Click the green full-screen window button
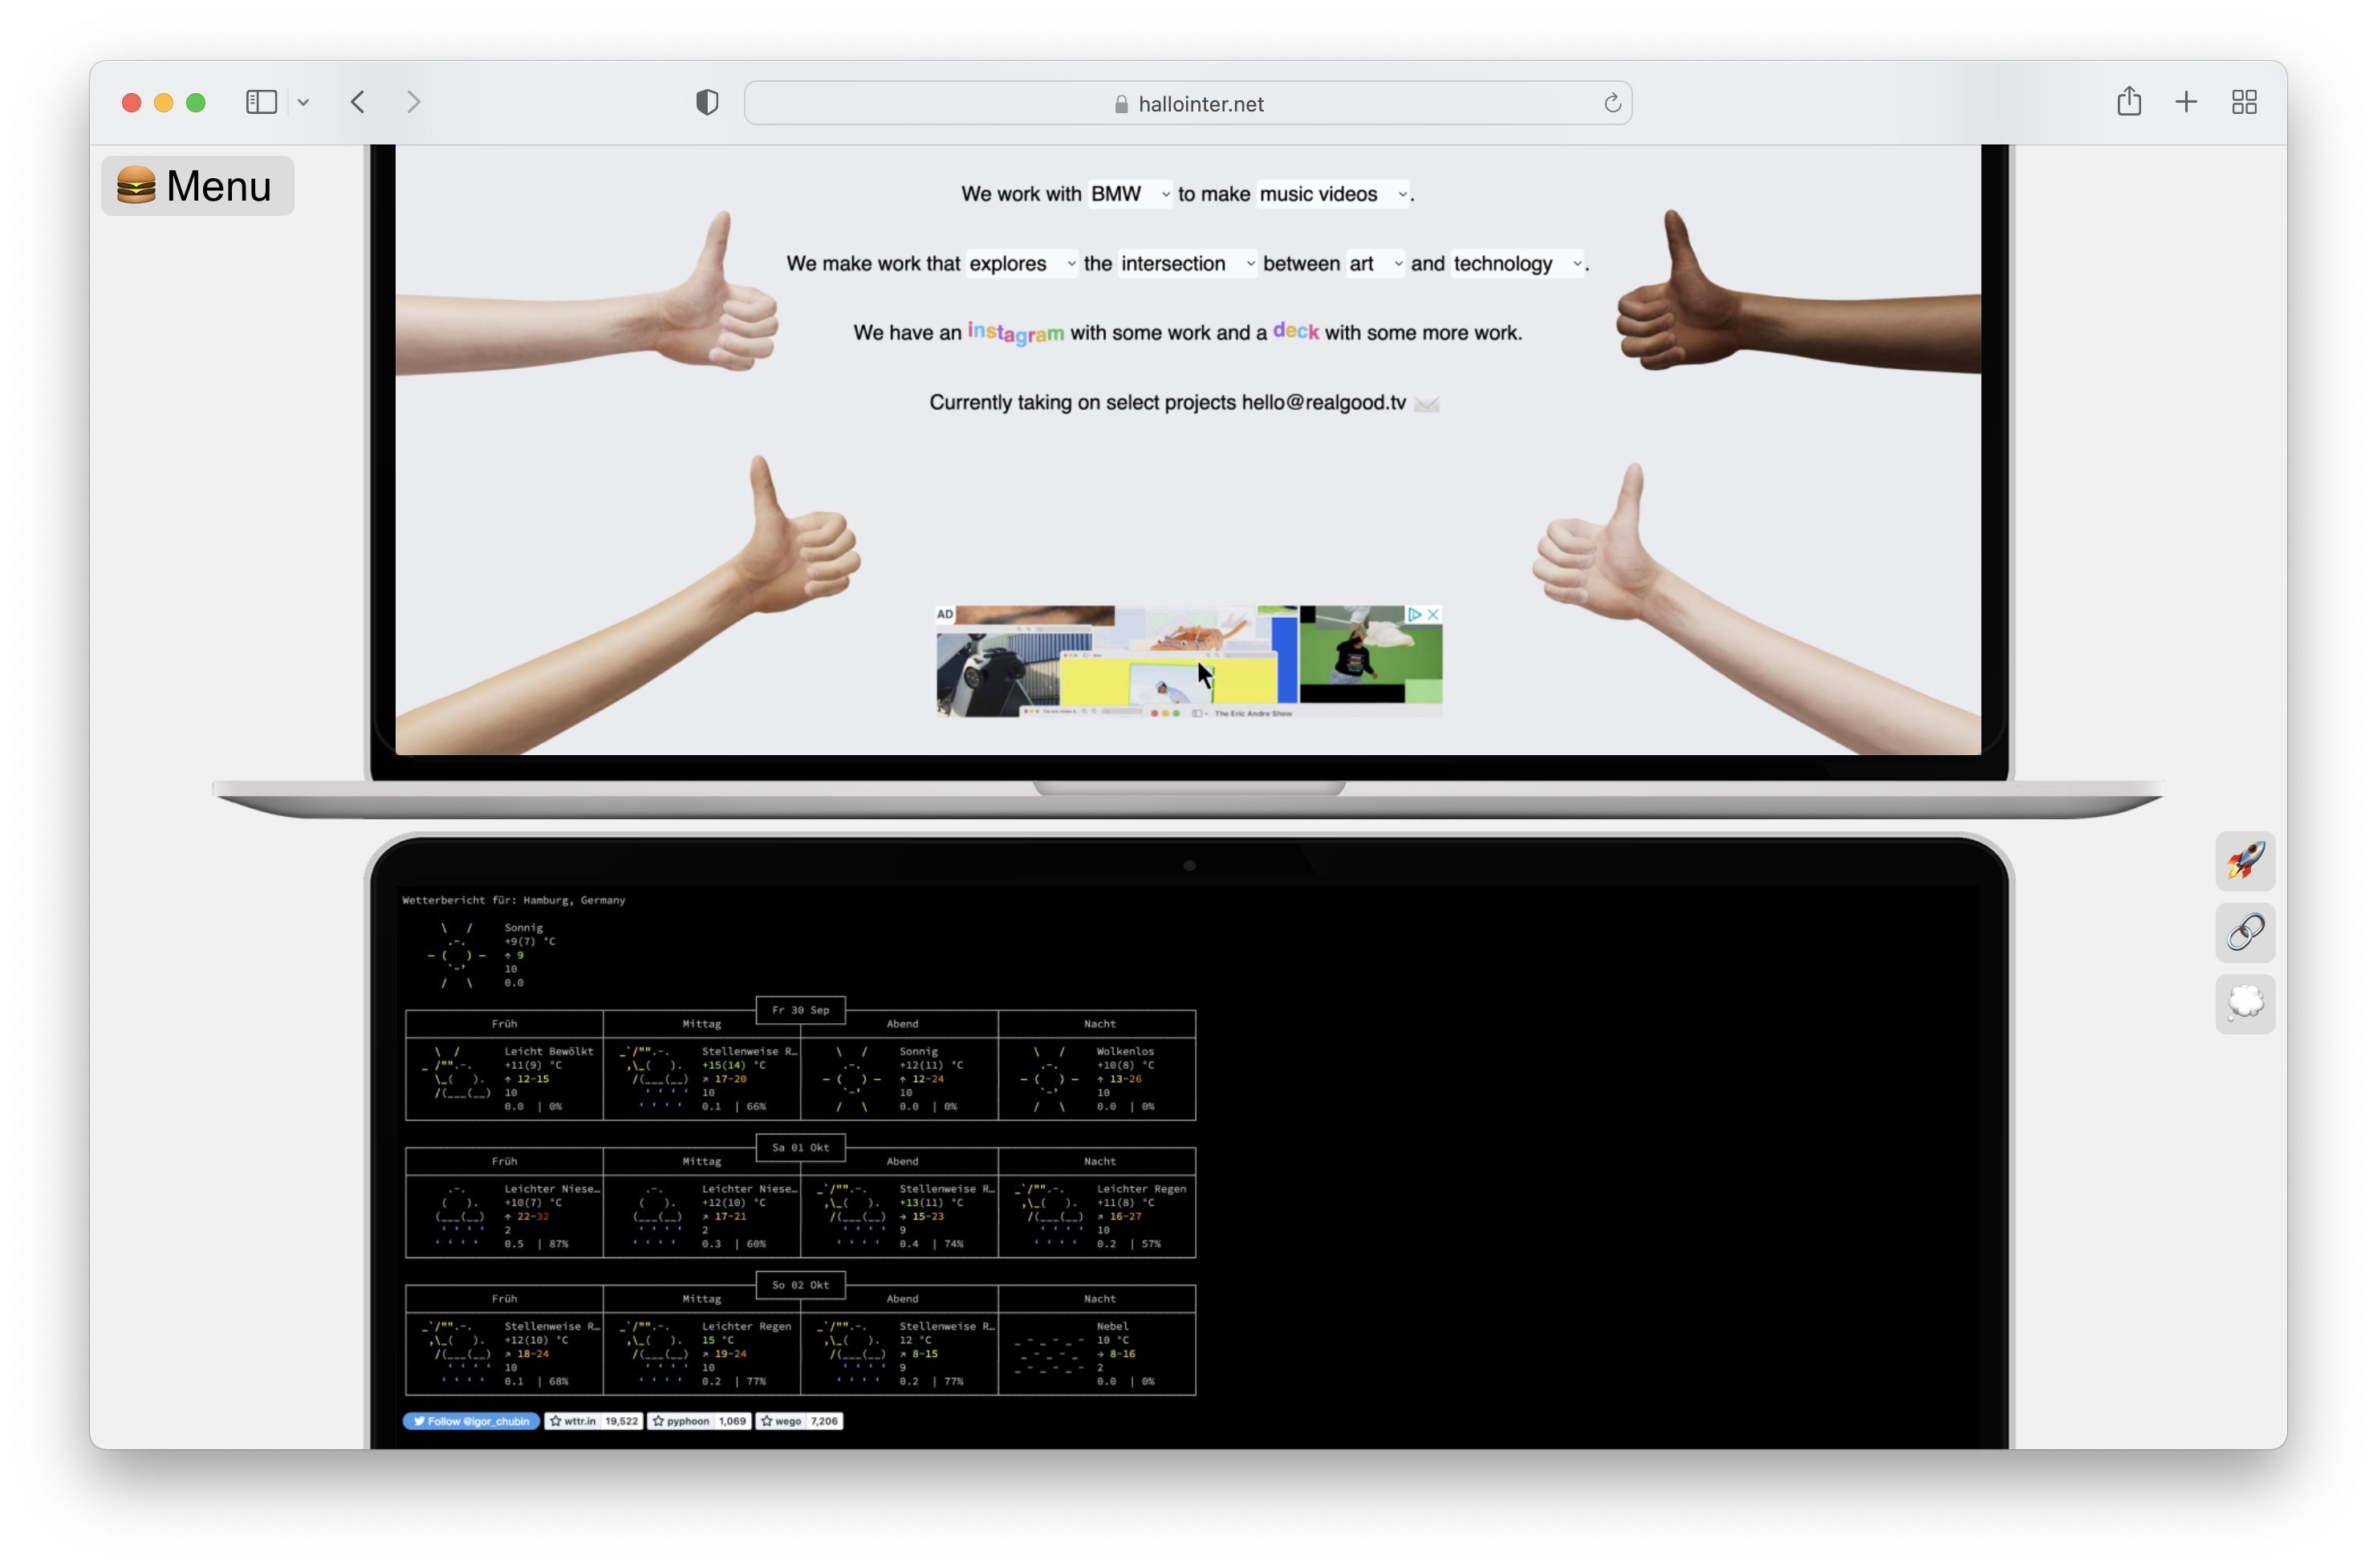This screenshot has height=1568, width=2377. point(196,102)
